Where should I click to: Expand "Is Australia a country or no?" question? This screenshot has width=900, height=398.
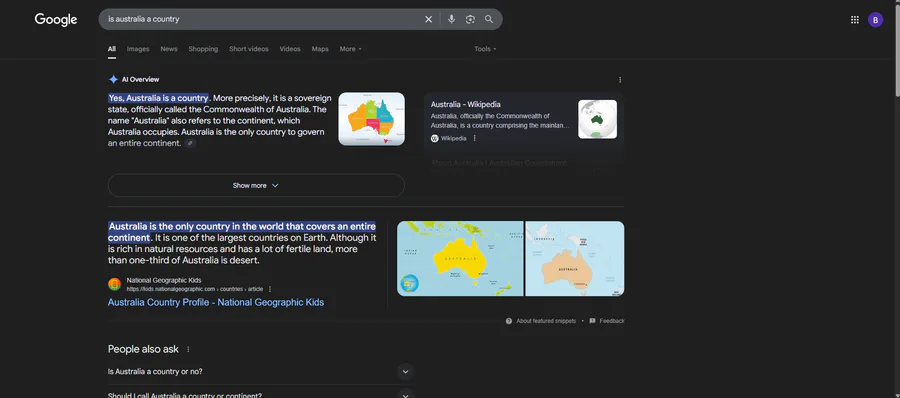pos(261,372)
